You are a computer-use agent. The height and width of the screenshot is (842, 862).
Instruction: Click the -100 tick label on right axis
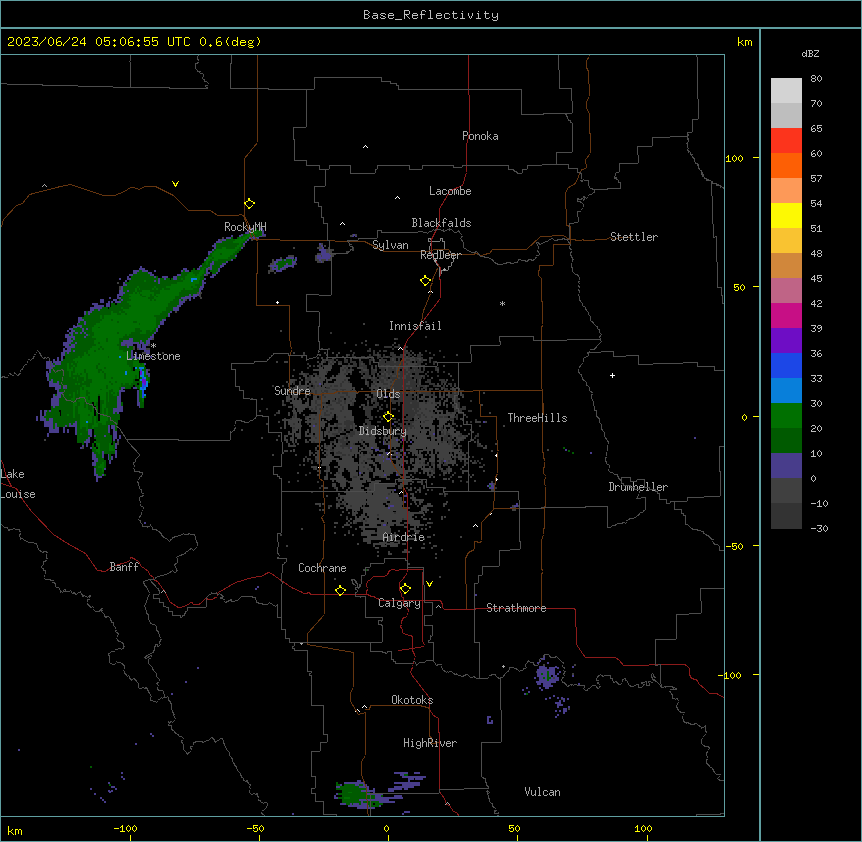pos(731,675)
